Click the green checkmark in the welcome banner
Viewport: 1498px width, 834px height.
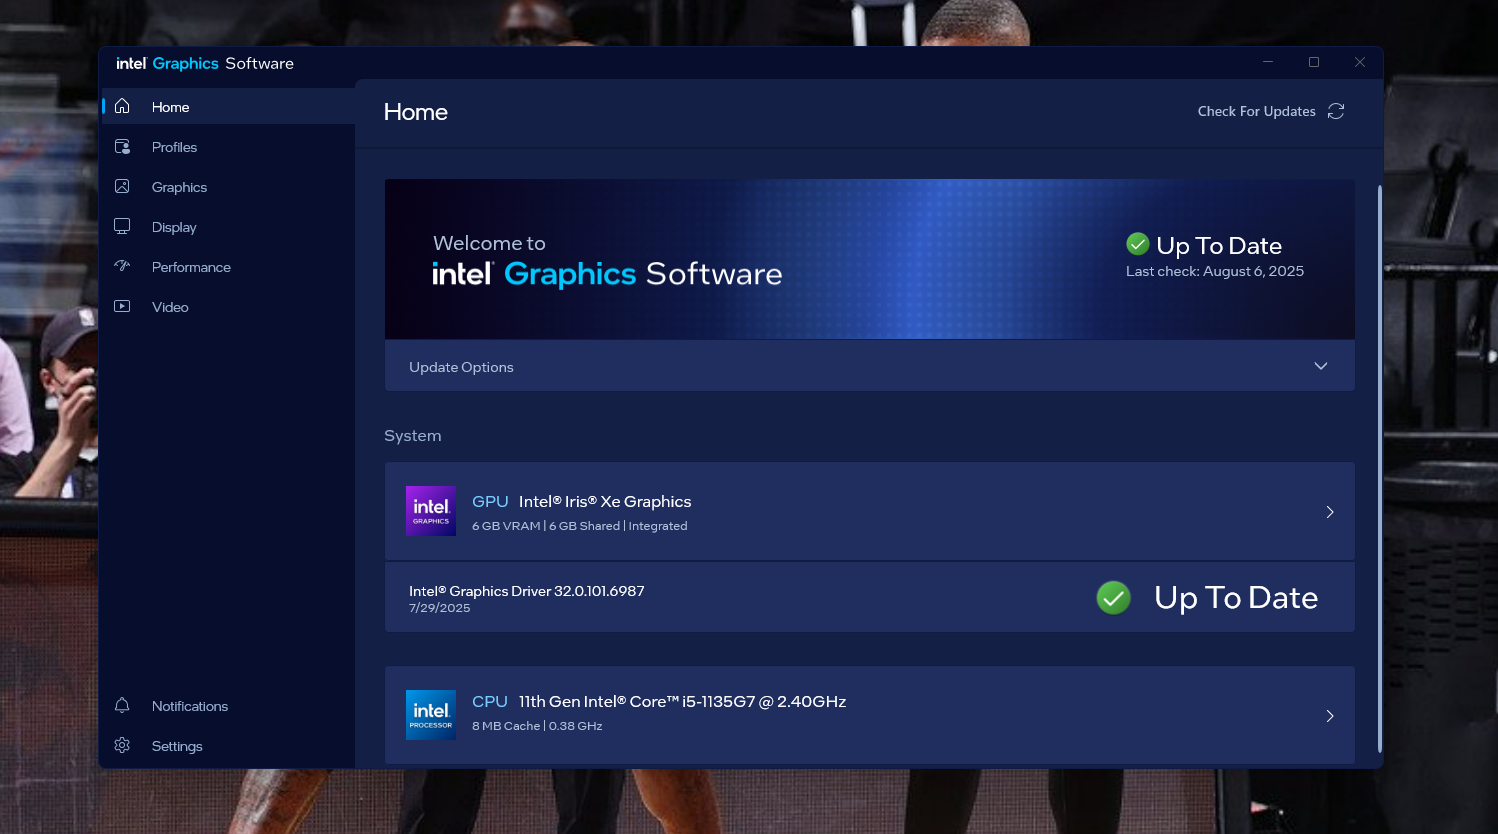click(x=1138, y=244)
